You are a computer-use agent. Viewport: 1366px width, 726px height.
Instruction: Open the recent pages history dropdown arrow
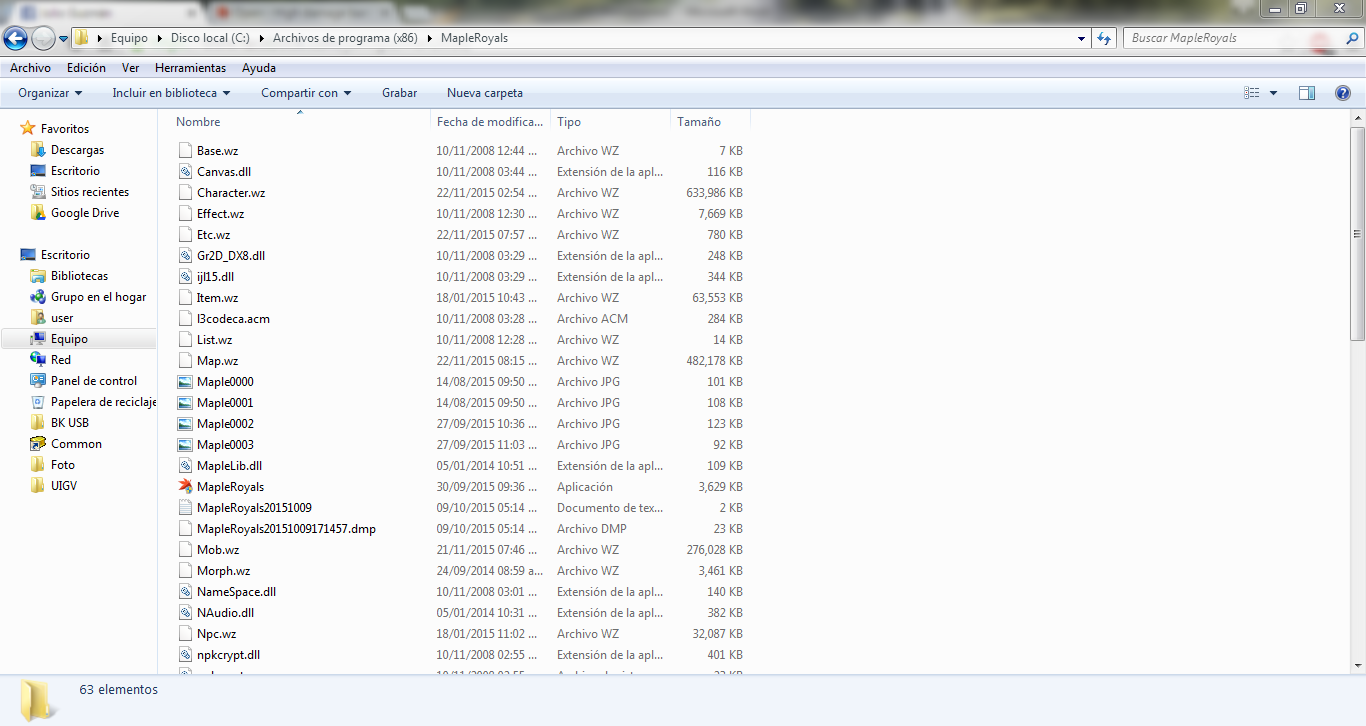[63, 39]
